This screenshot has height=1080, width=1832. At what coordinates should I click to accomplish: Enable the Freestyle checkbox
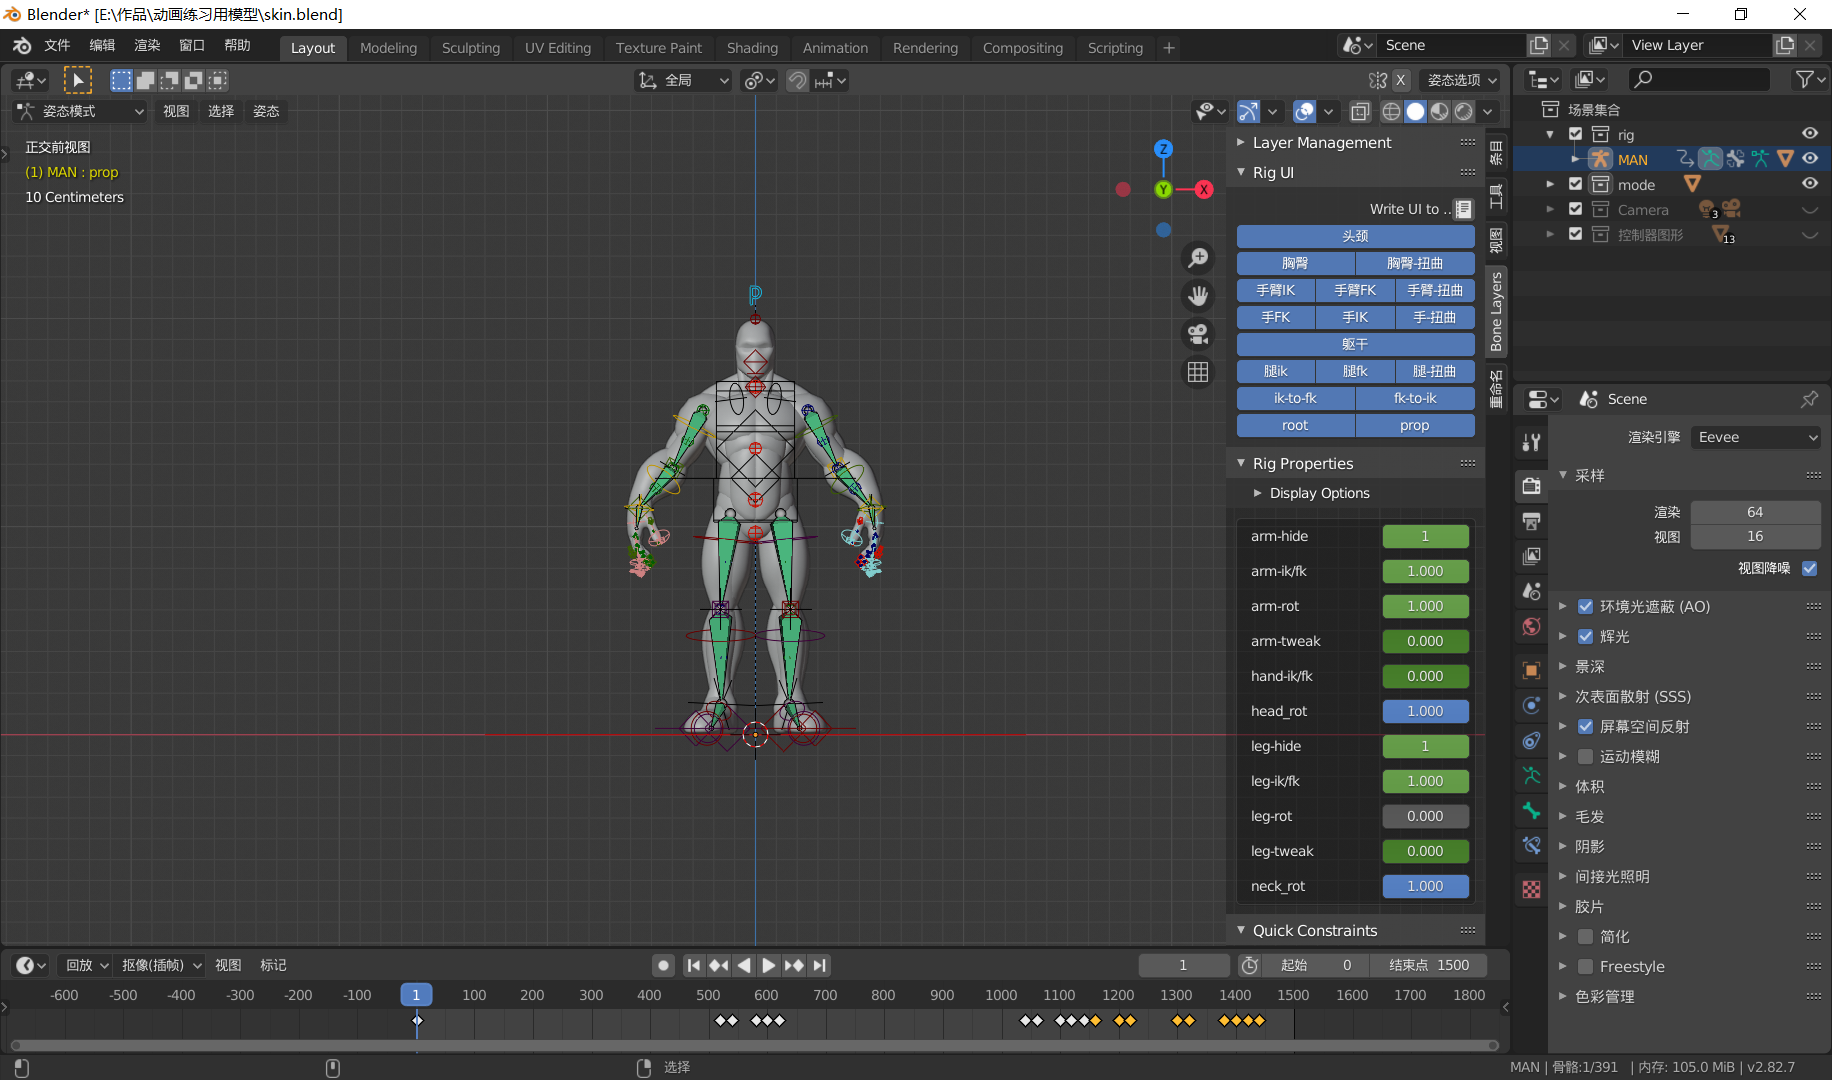coord(1585,966)
